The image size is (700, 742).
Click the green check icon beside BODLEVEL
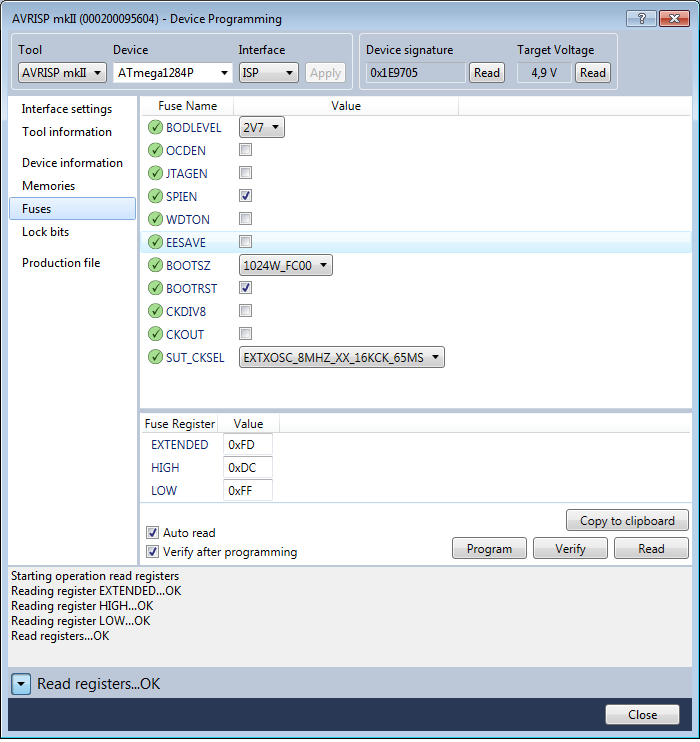point(155,127)
